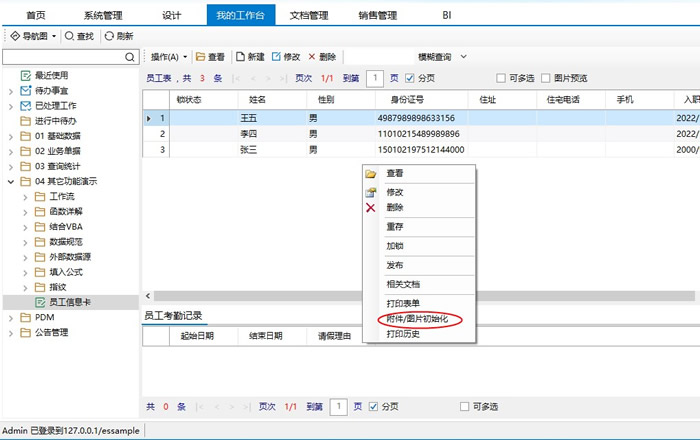This screenshot has height=440, width=700.
Task: Switch to the 文档管理 tab
Action: (308, 15)
